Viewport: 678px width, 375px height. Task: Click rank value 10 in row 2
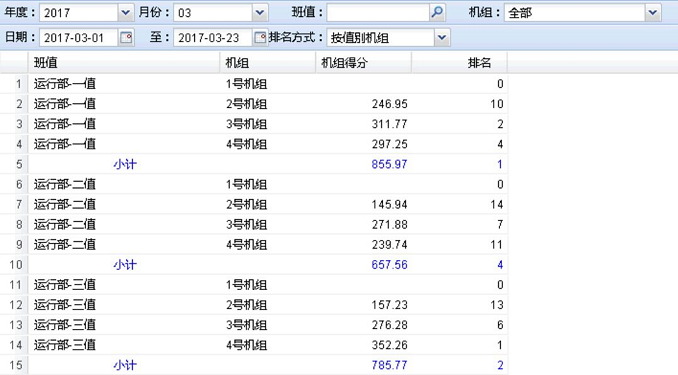(x=497, y=104)
